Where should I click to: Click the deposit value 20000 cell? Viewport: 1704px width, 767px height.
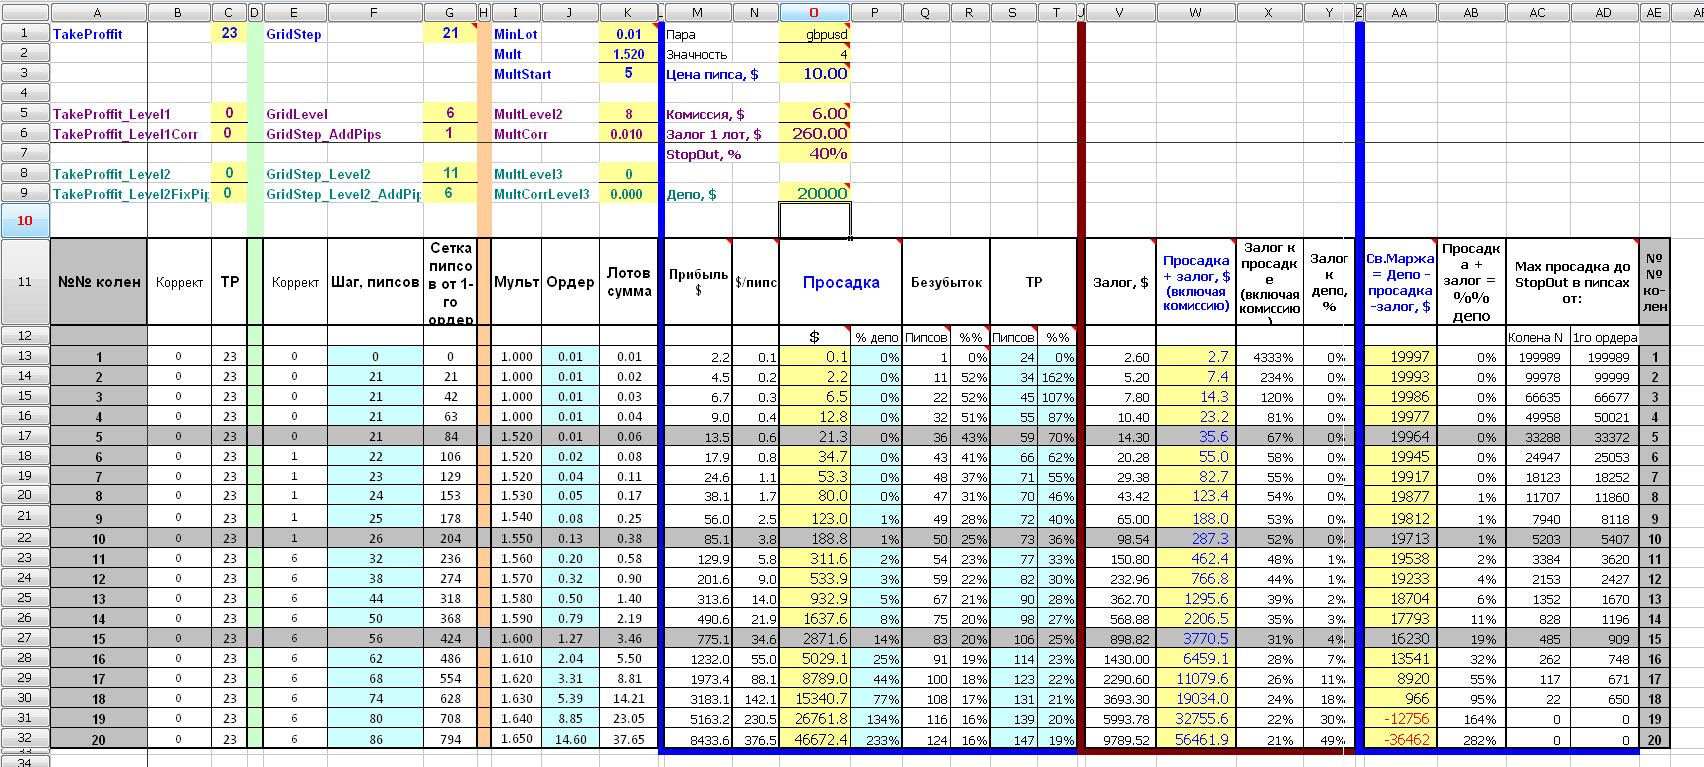[814, 194]
